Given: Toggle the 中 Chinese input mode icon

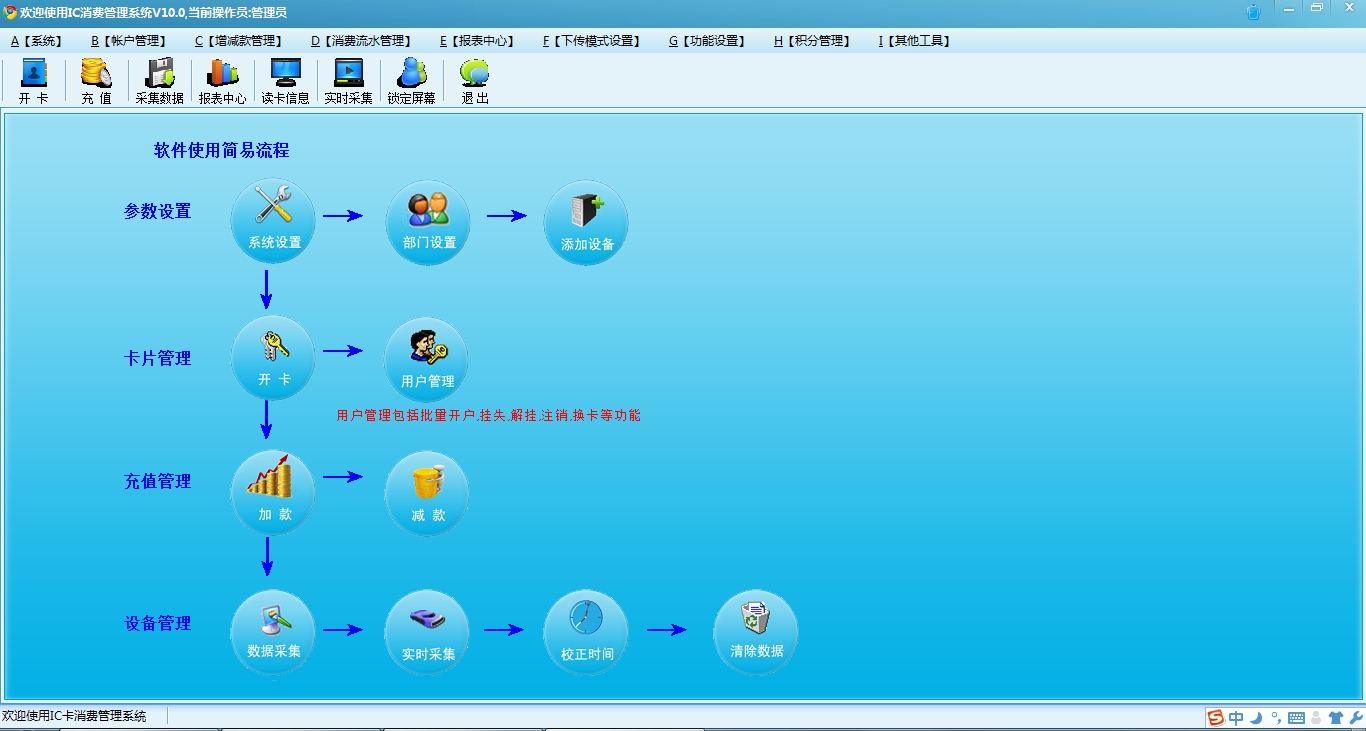Looking at the screenshot, I should pyautogui.click(x=1236, y=717).
